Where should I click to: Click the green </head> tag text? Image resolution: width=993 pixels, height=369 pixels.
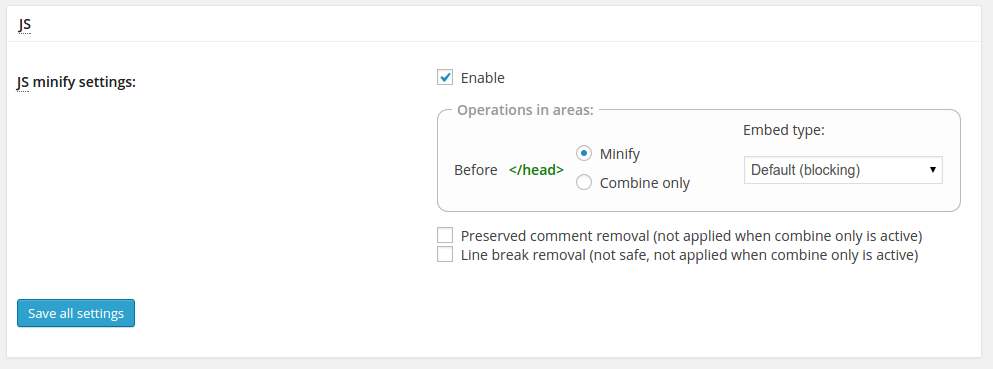[536, 170]
